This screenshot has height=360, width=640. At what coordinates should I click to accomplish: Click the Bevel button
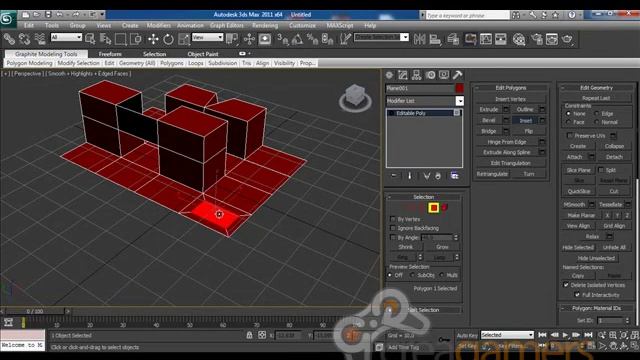489,120
